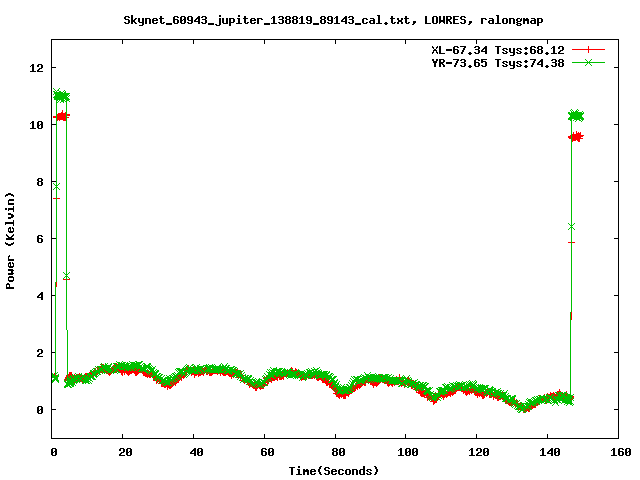Click the x-axis tick label 160

pos(620,452)
